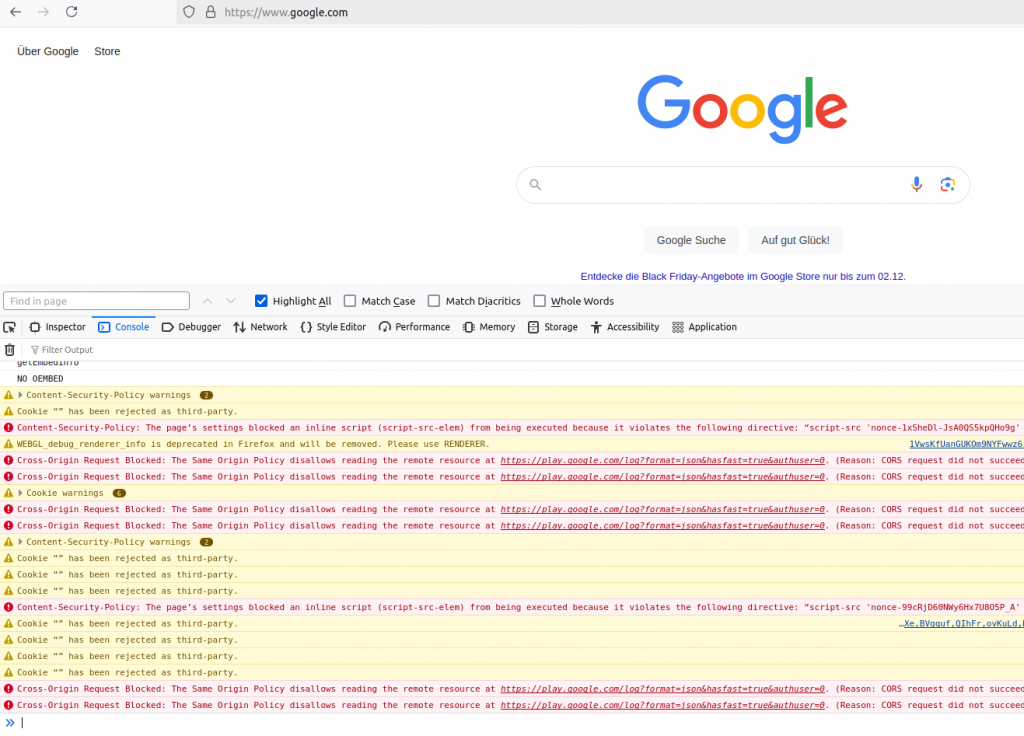Switch to the Network tab

(x=260, y=327)
